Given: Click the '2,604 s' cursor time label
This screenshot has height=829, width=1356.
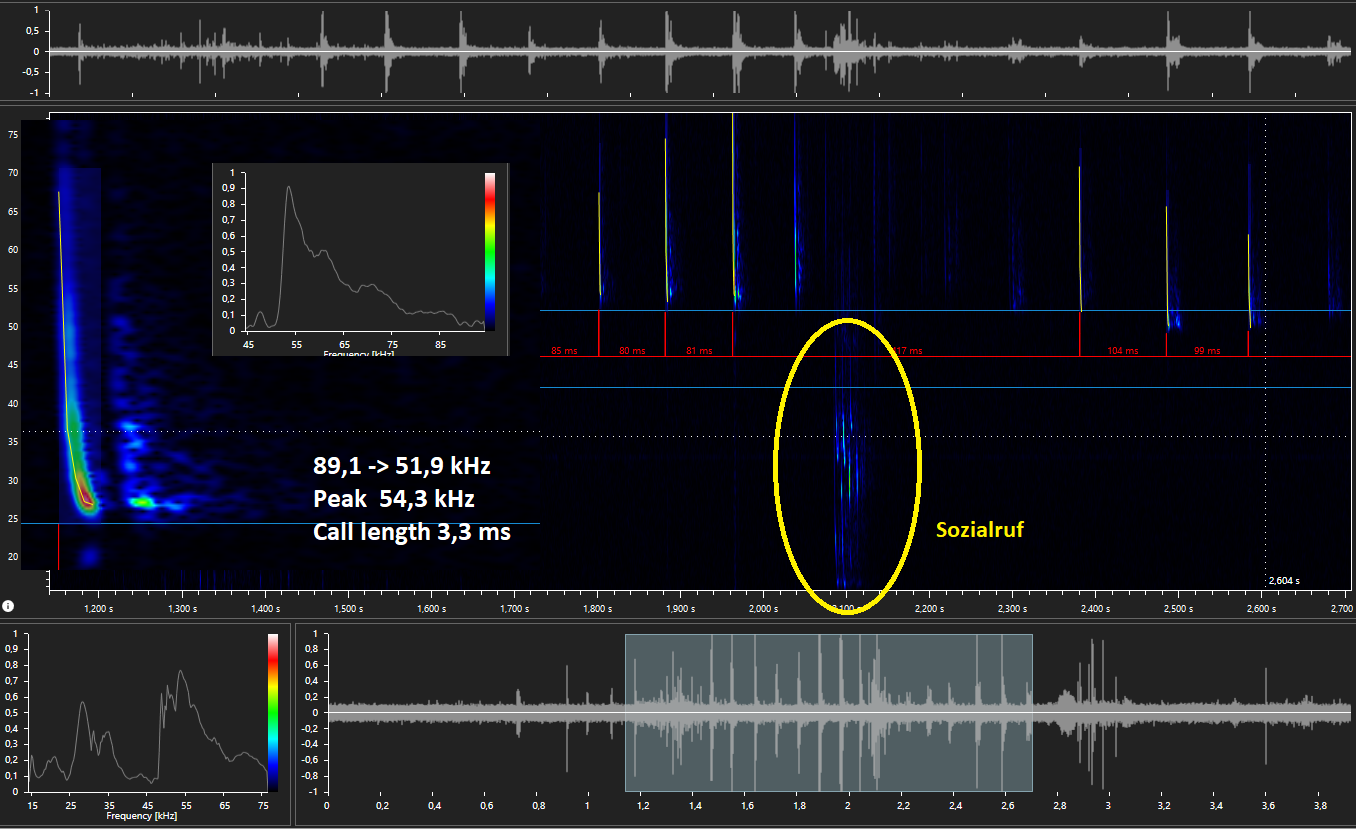Looking at the screenshot, I should point(1283,580).
